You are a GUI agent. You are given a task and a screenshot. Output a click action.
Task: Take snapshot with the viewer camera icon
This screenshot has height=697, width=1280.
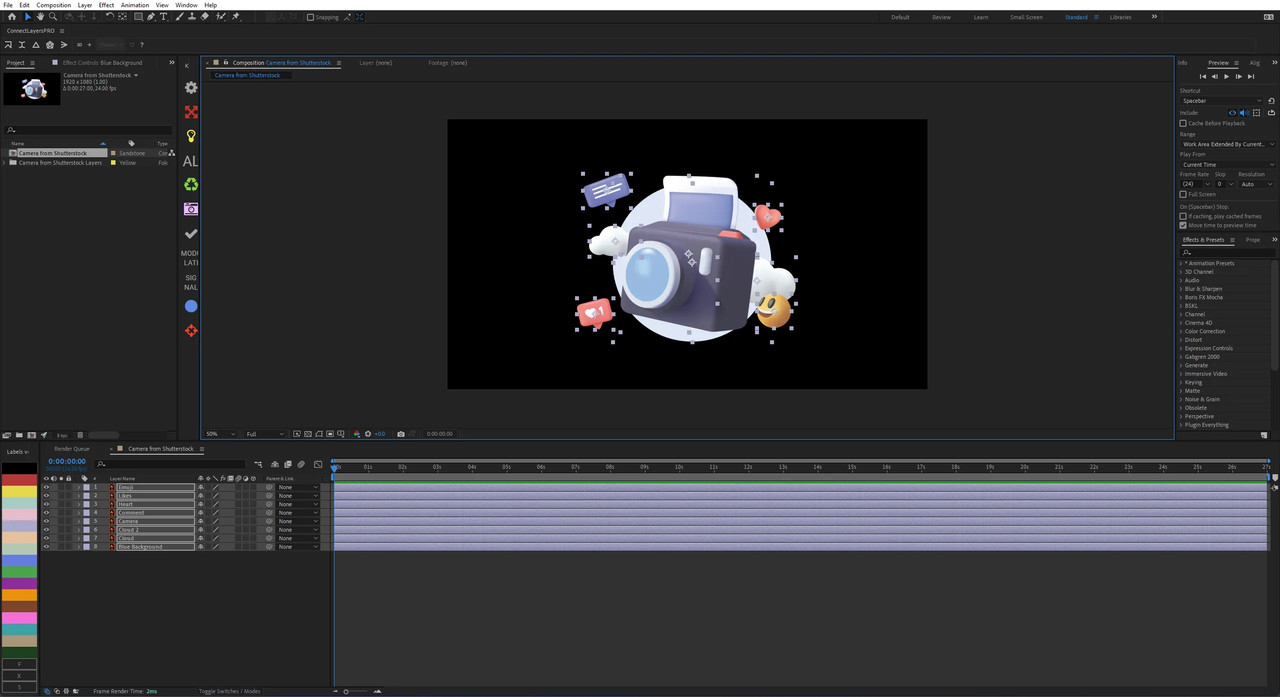(x=401, y=434)
